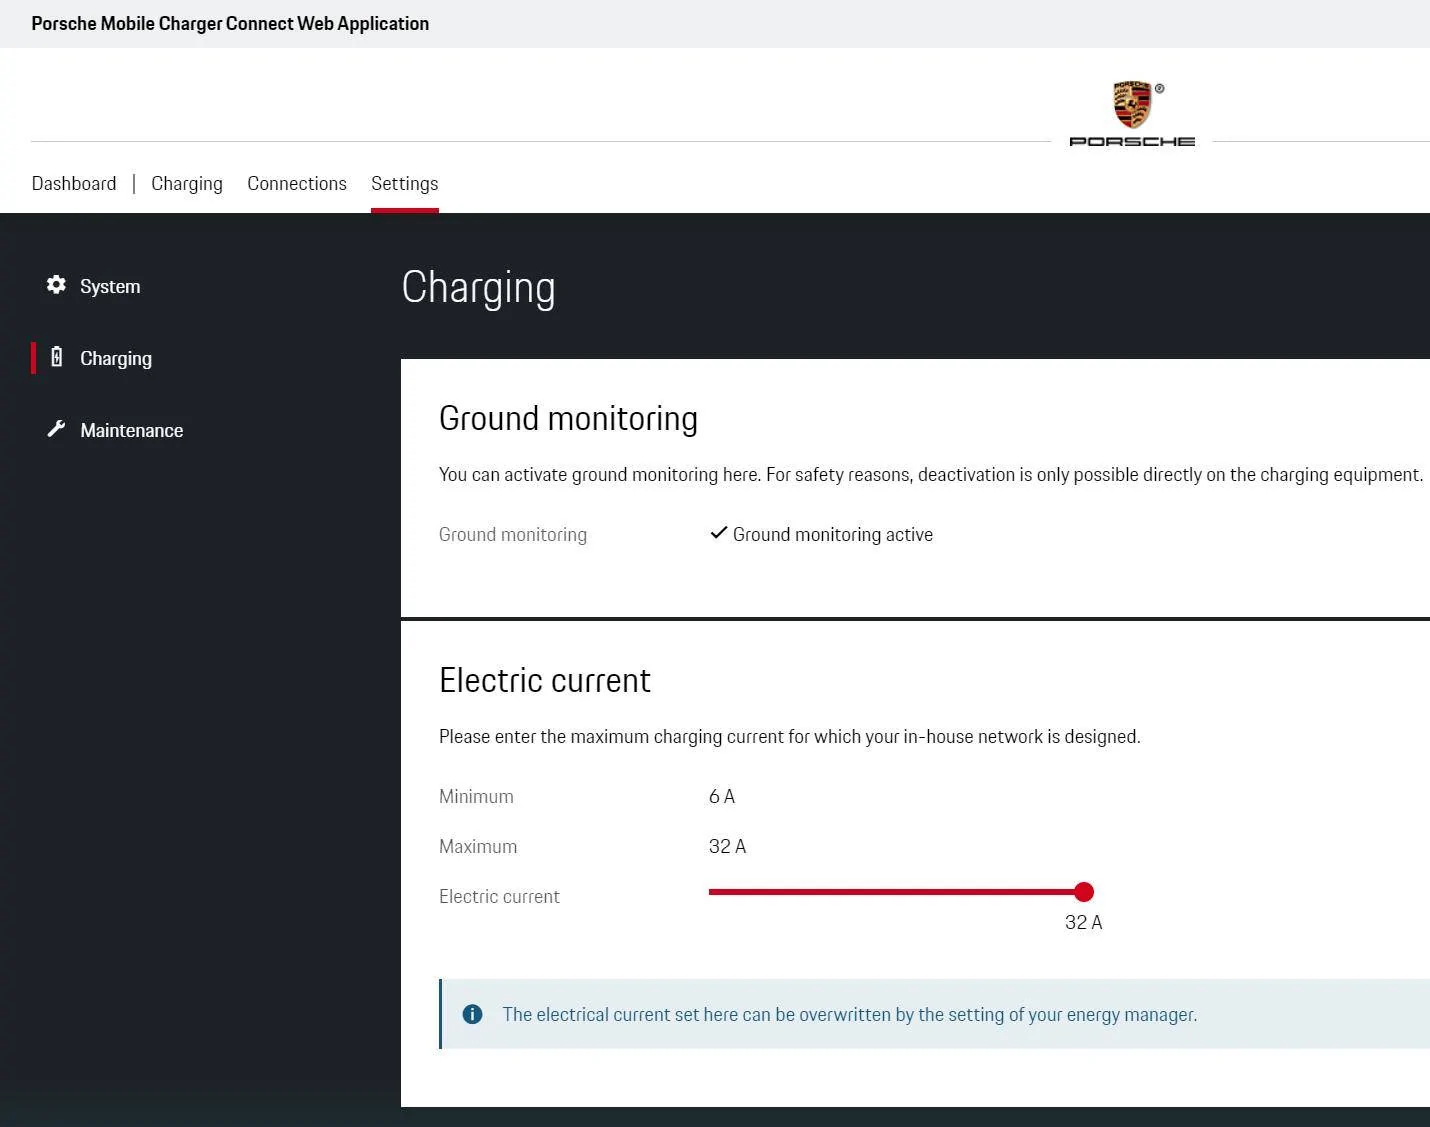Click the Ground monitoring field label
This screenshot has width=1430, height=1127.
[x=513, y=534]
